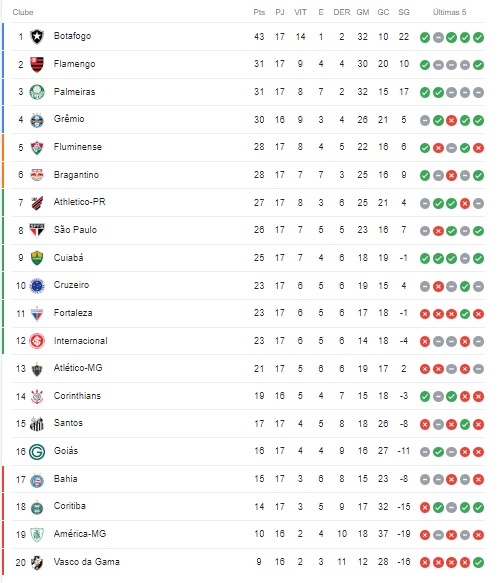Click the Últimas 5 column header

coord(449,12)
